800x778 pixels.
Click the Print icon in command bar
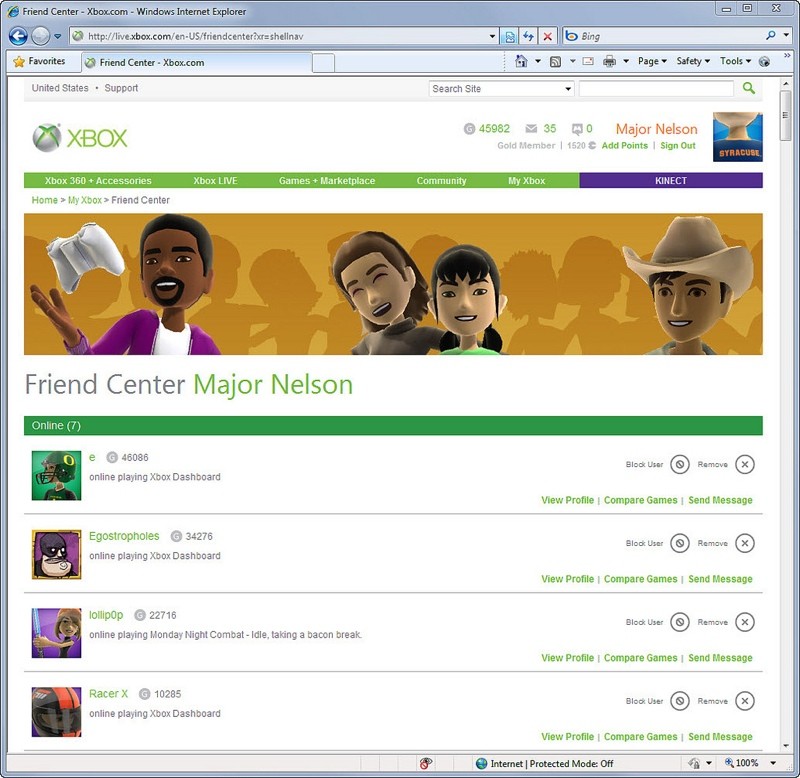(x=609, y=61)
